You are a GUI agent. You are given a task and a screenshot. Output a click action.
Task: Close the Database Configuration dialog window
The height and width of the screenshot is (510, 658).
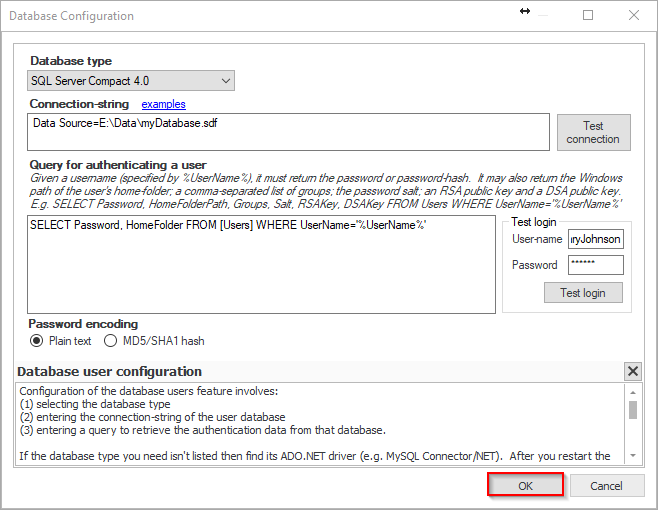click(634, 15)
